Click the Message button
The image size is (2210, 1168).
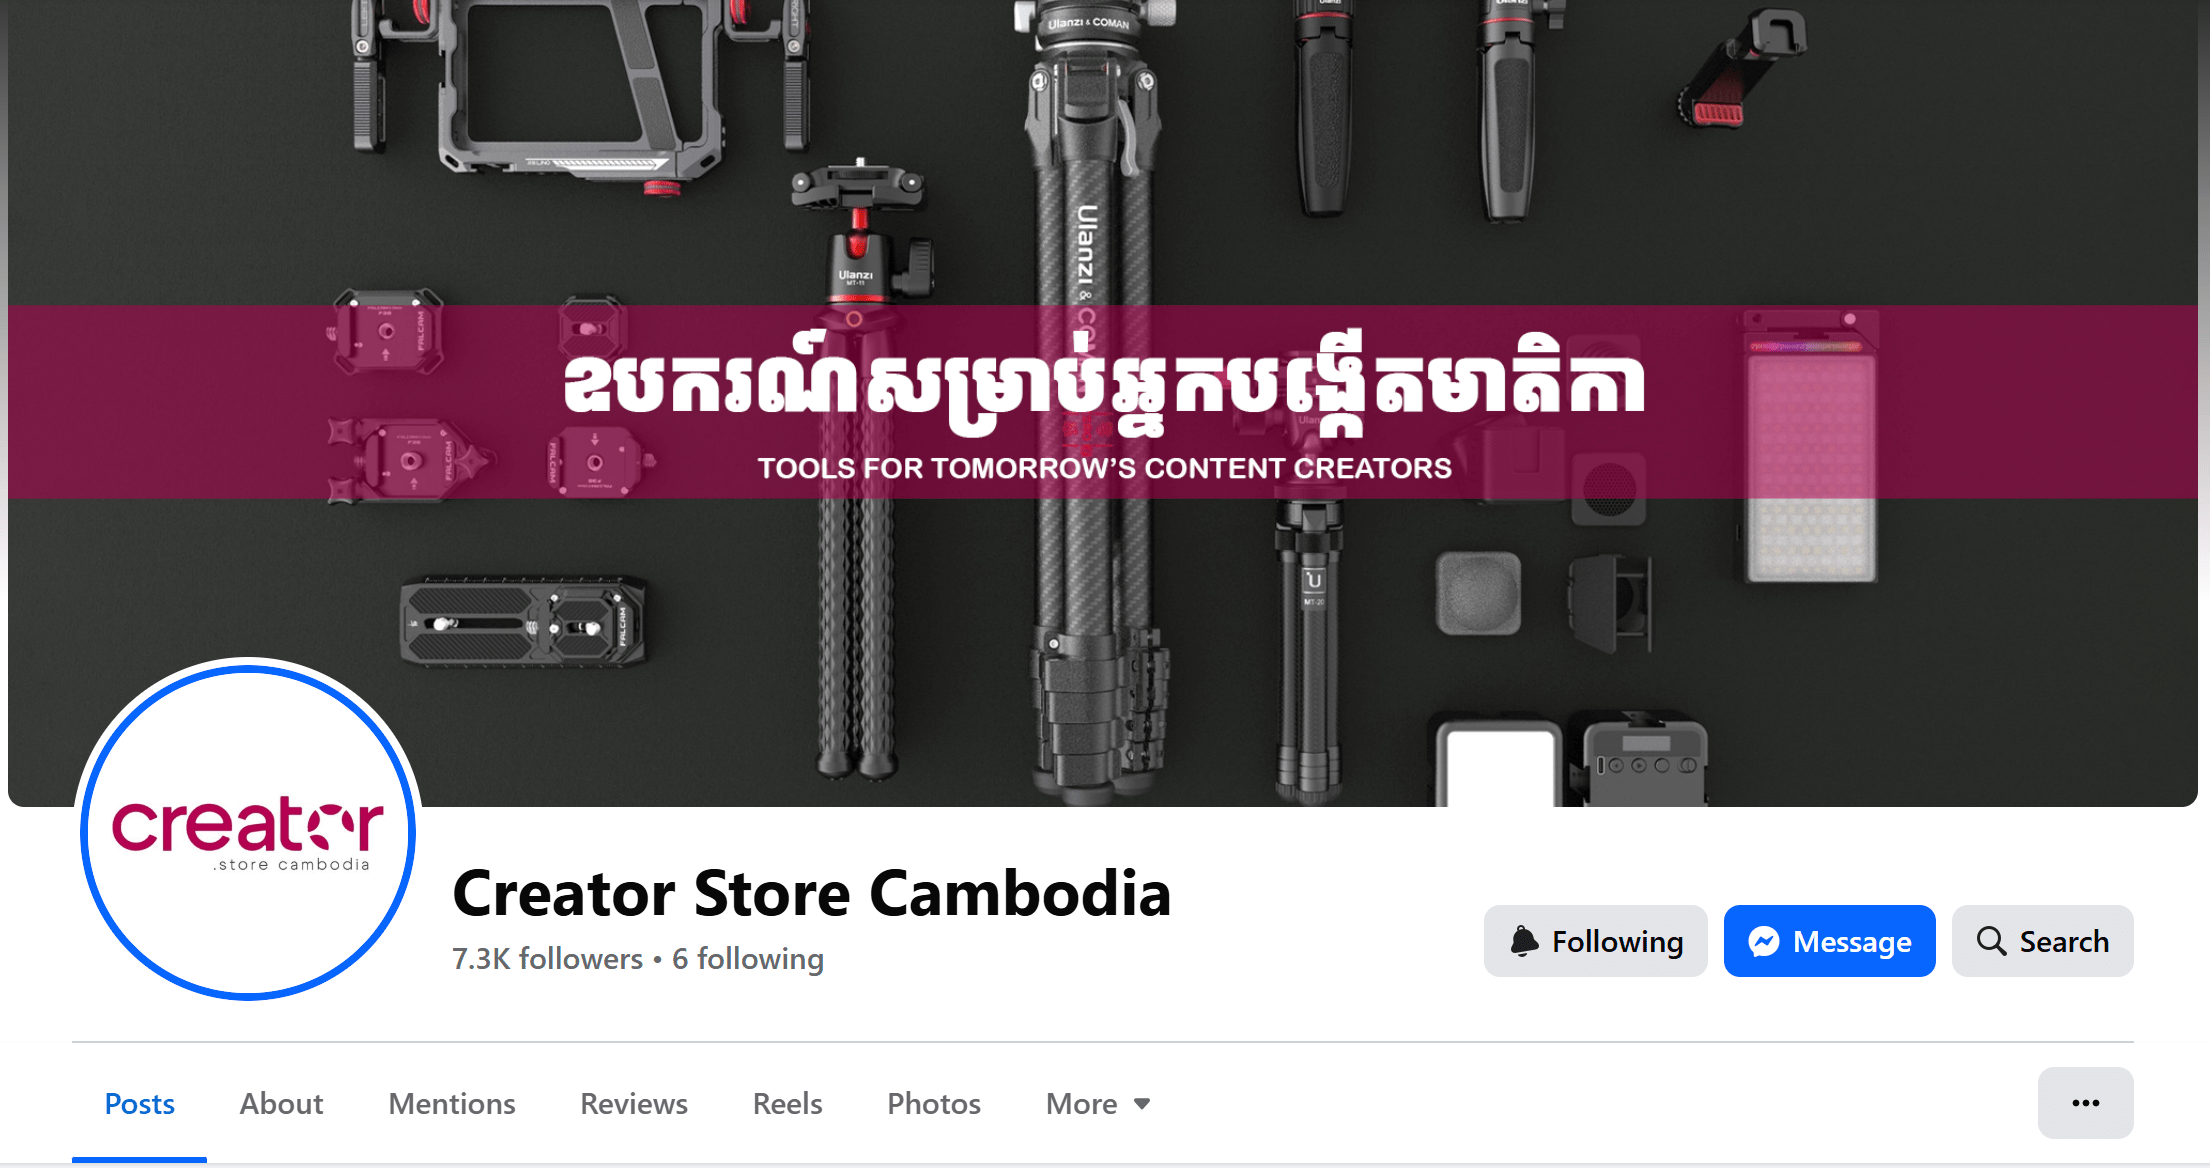[1830, 941]
